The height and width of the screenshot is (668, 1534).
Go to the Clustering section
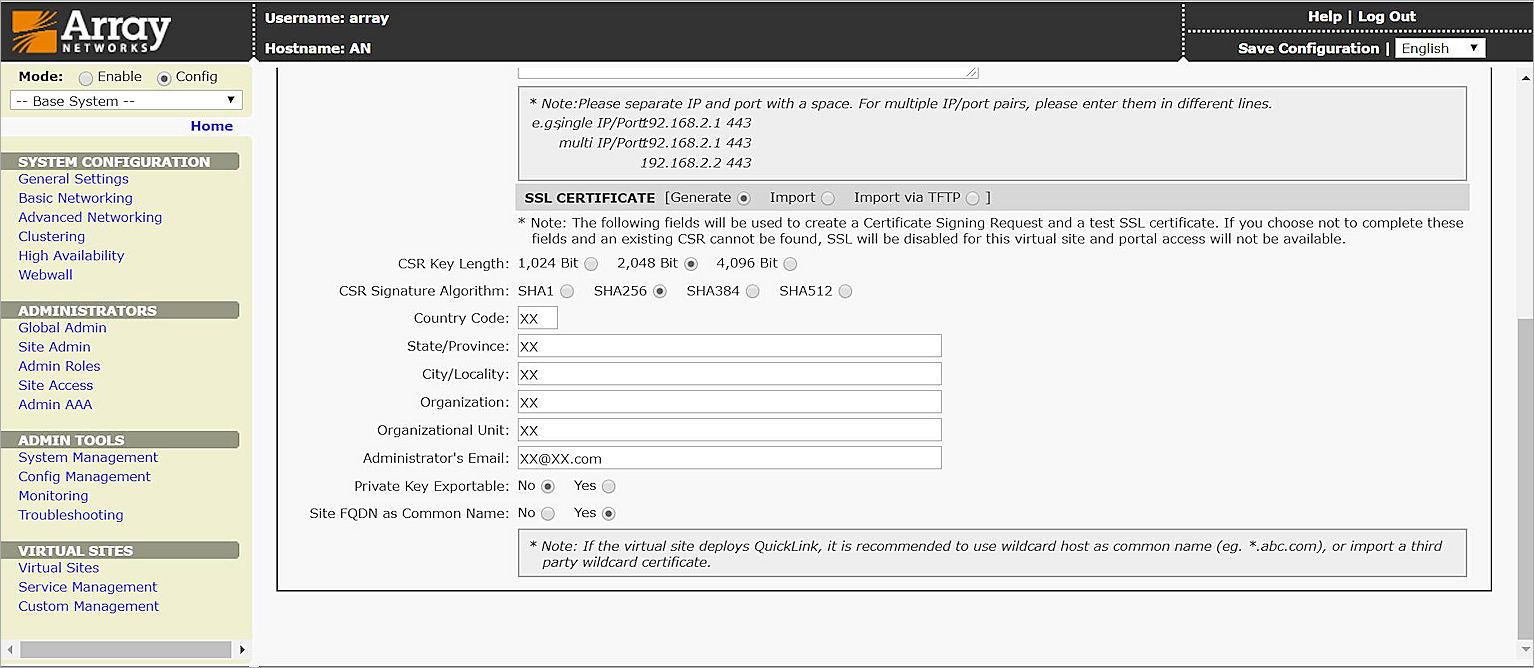click(x=51, y=236)
